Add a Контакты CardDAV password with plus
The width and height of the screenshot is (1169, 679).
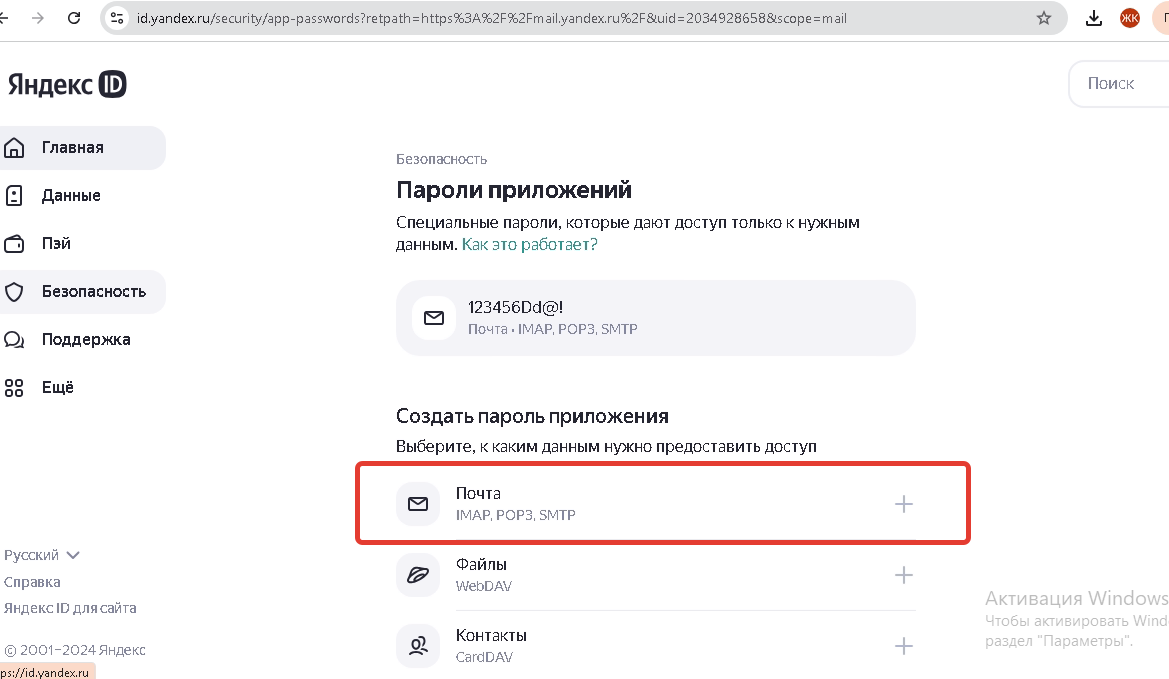coord(904,645)
